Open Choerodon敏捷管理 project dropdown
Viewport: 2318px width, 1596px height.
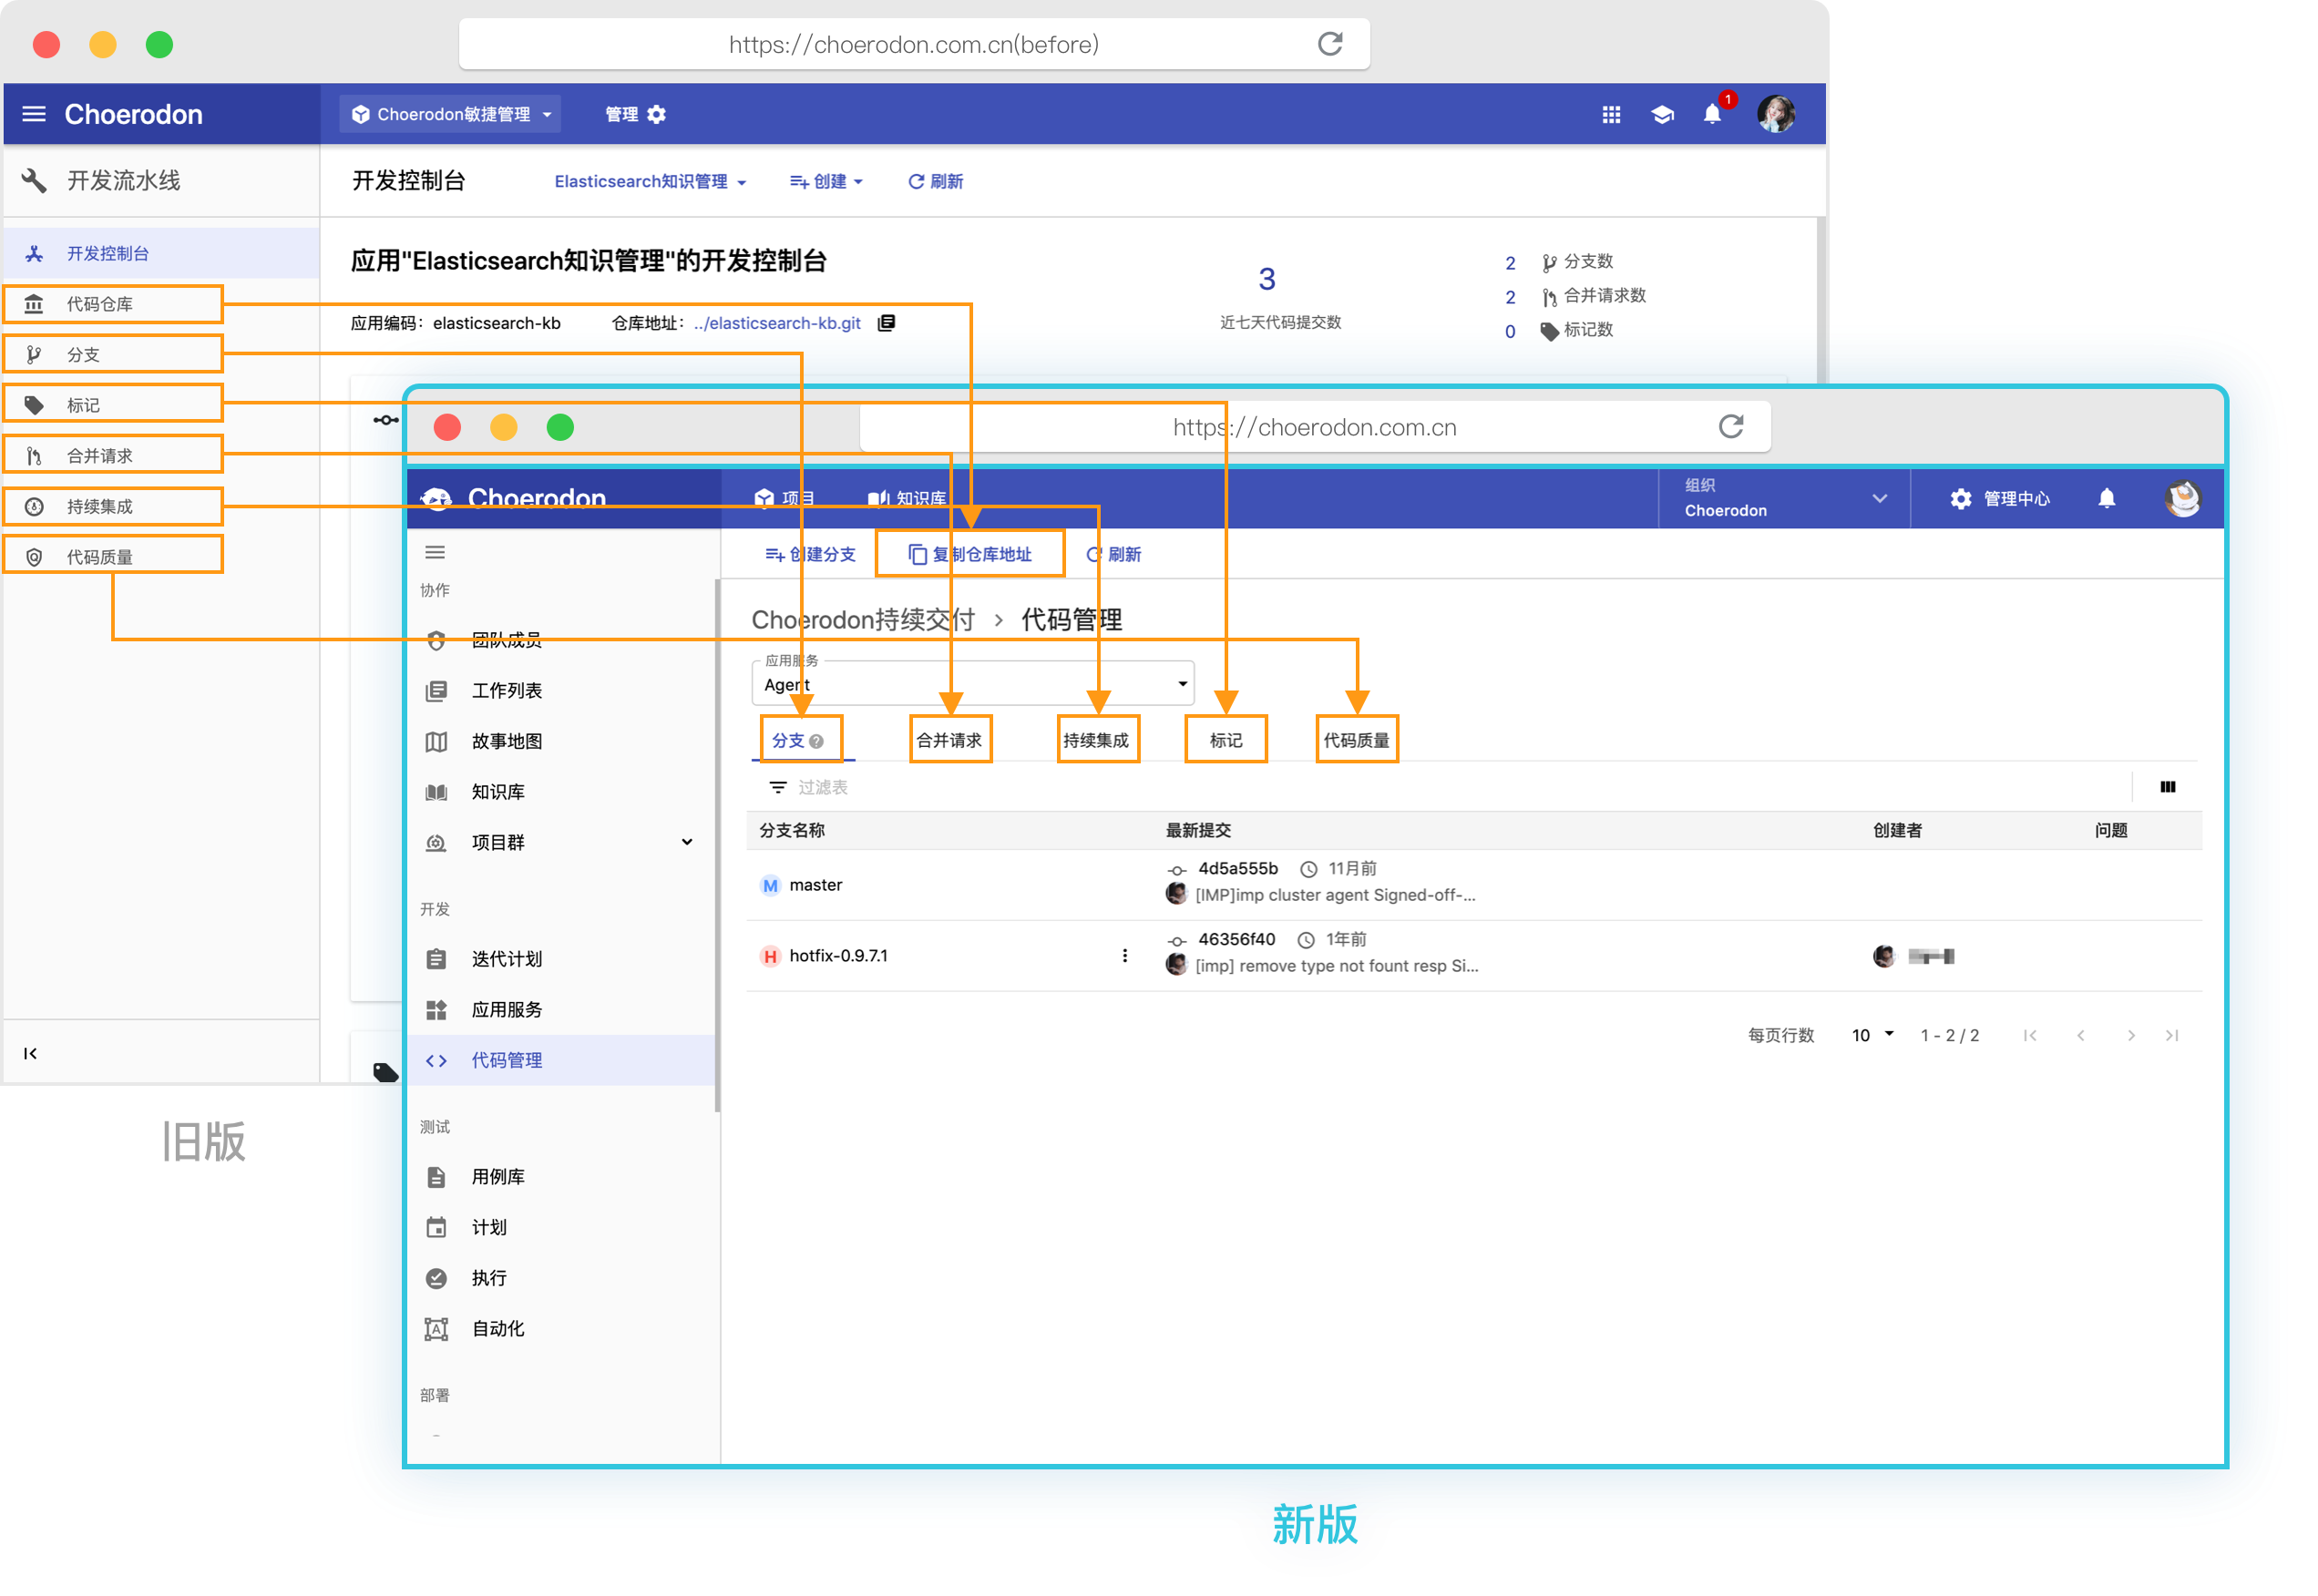click(x=451, y=114)
